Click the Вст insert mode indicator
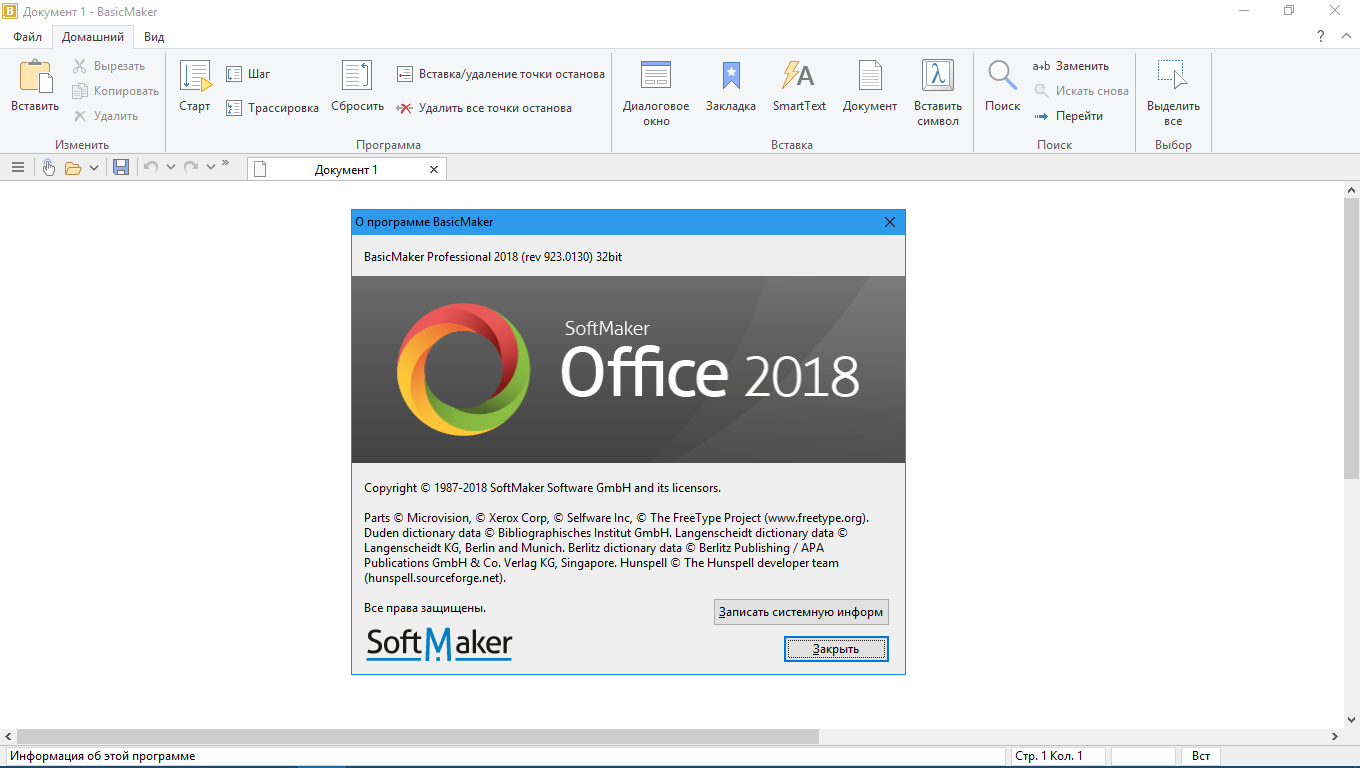 (1202, 756)
